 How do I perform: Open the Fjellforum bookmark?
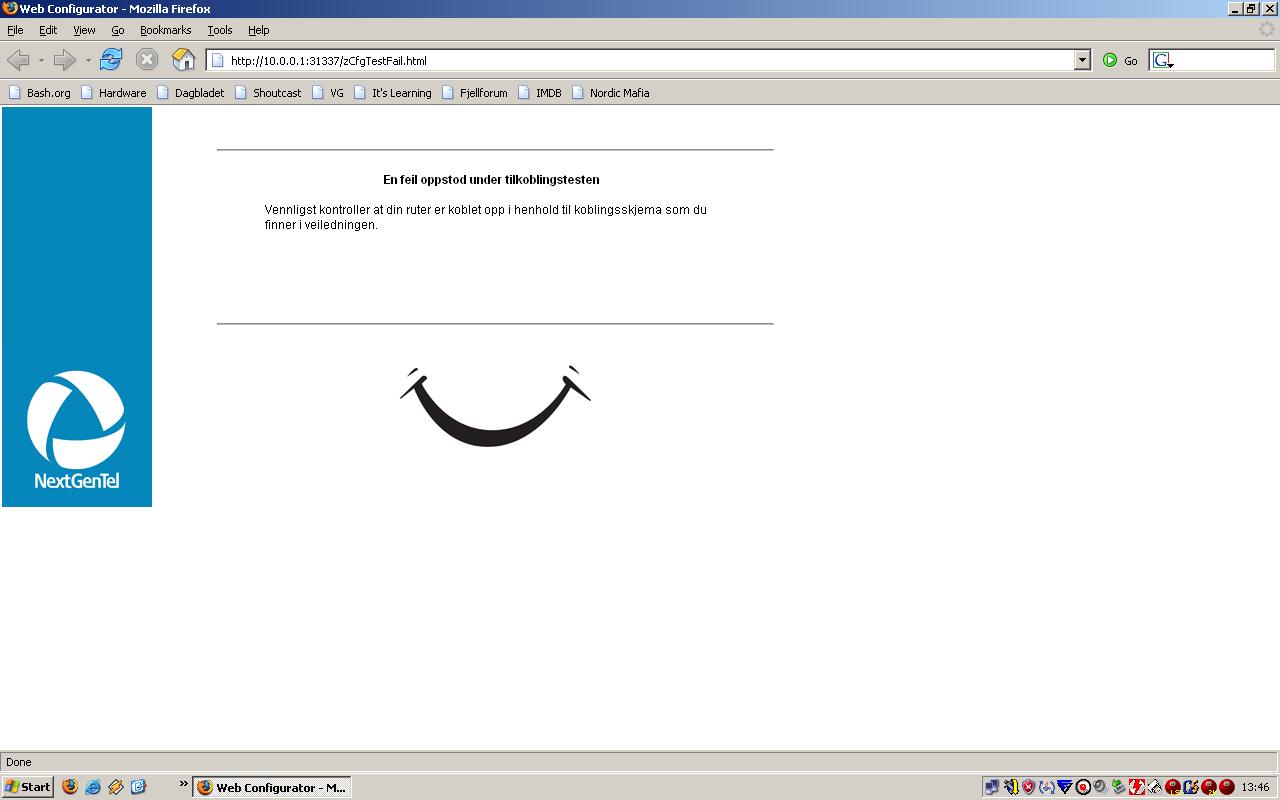[x=475, y=93]
